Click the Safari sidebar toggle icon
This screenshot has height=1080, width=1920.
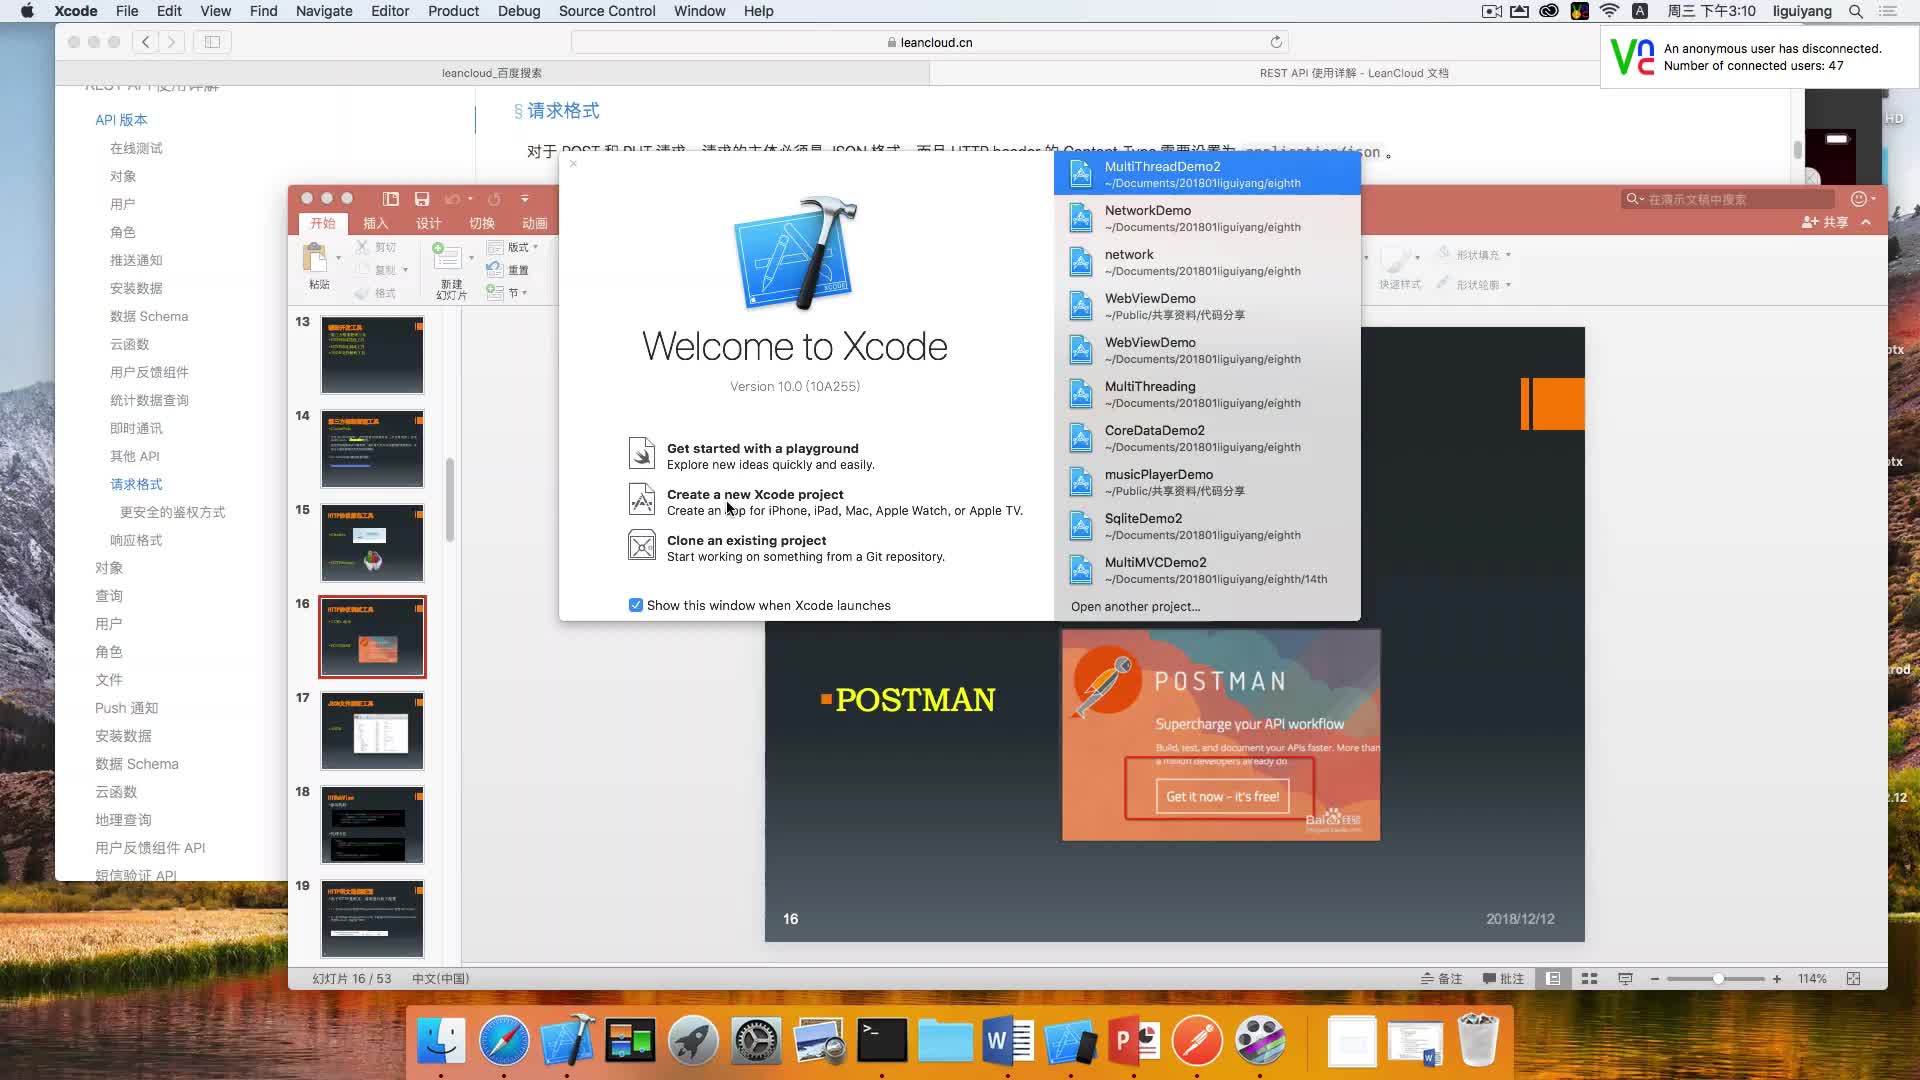coord(212,42)
